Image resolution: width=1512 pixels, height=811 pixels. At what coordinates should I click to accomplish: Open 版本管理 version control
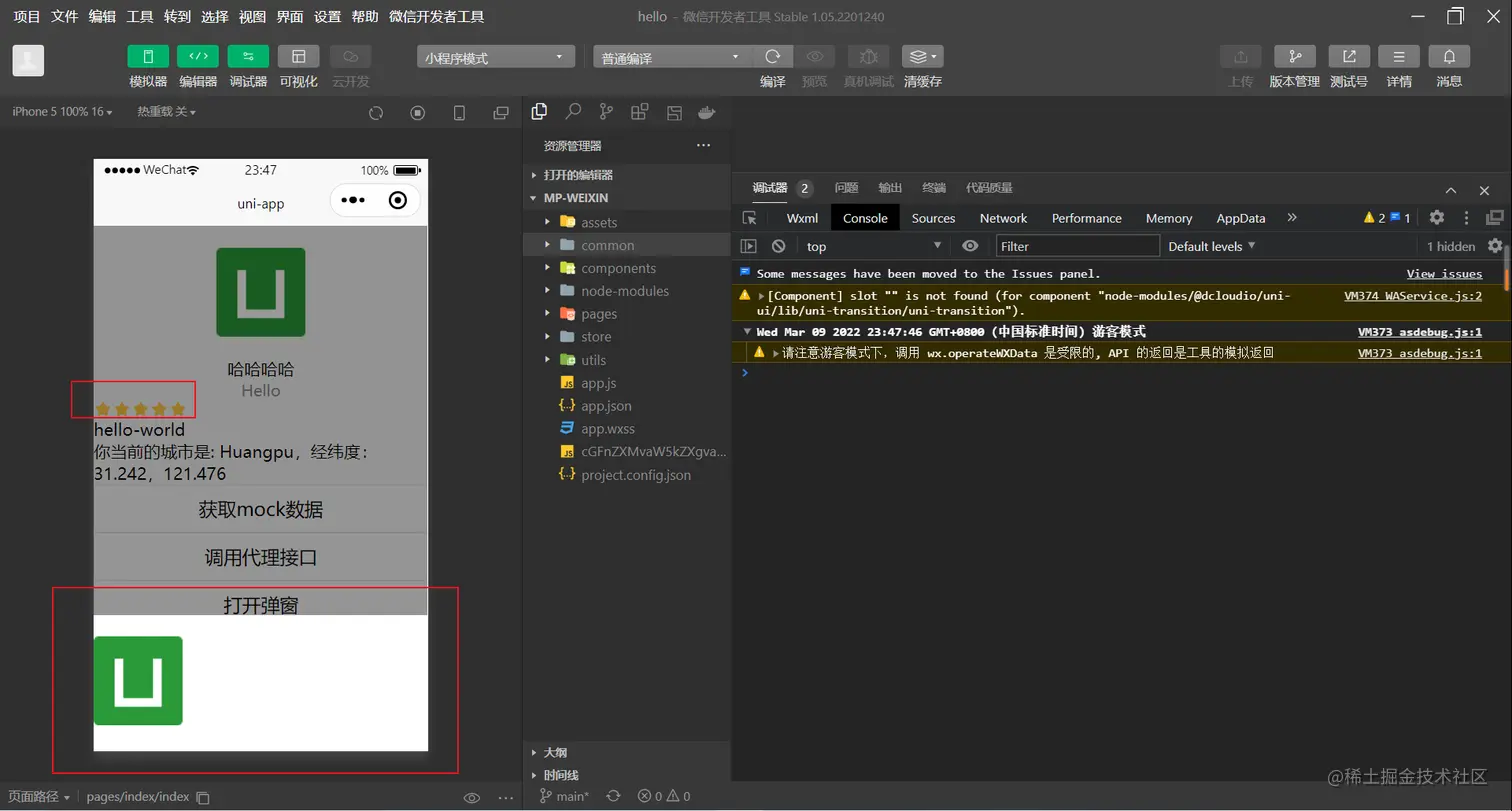(1295, 56)
